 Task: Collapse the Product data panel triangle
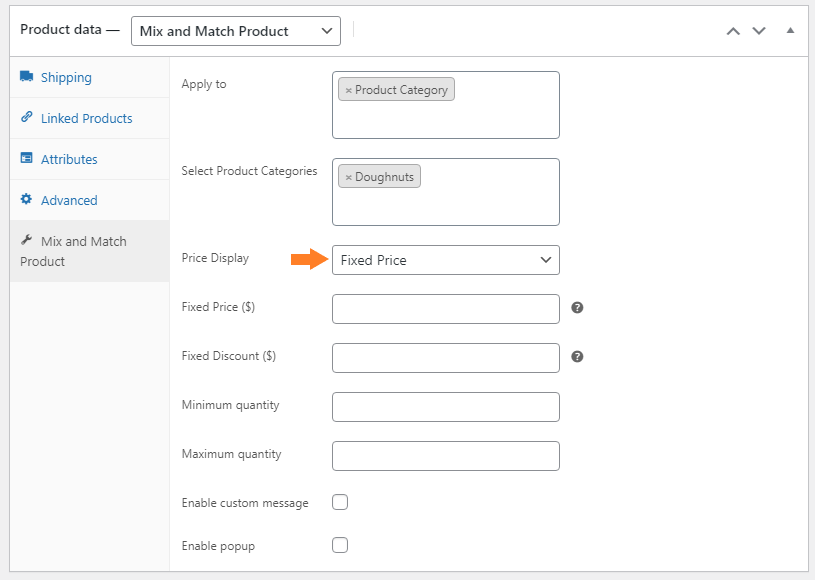click(x=790, y=31)
